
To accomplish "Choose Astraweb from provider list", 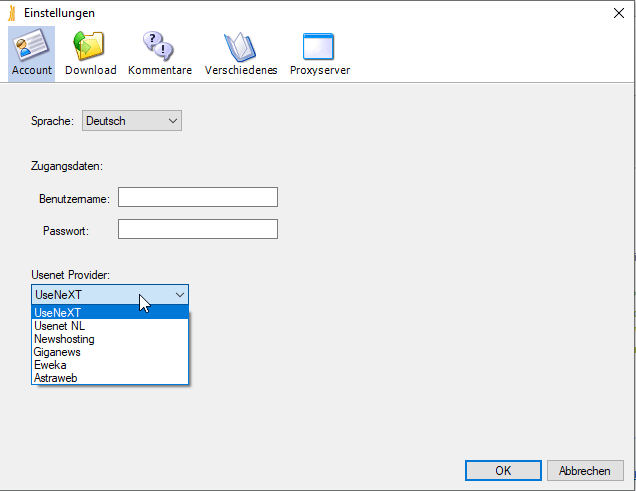I will [110, 377].
